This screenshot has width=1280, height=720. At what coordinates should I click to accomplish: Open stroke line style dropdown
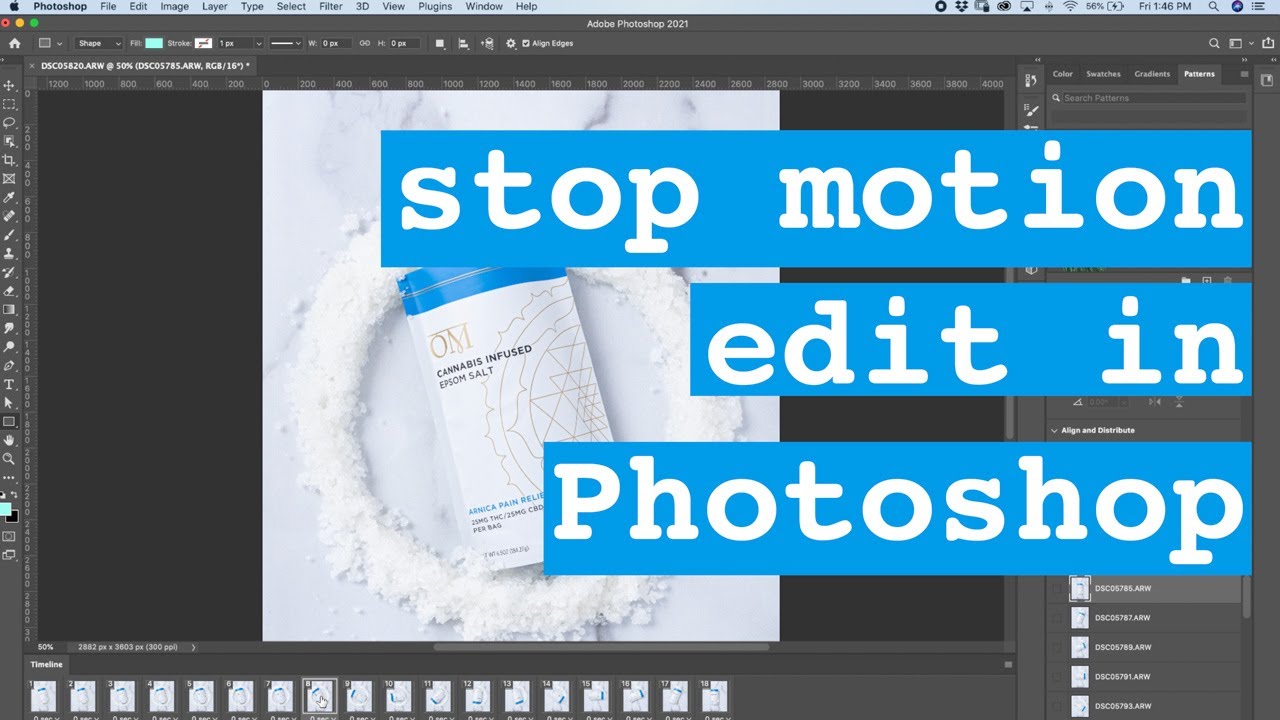[287, 43]
